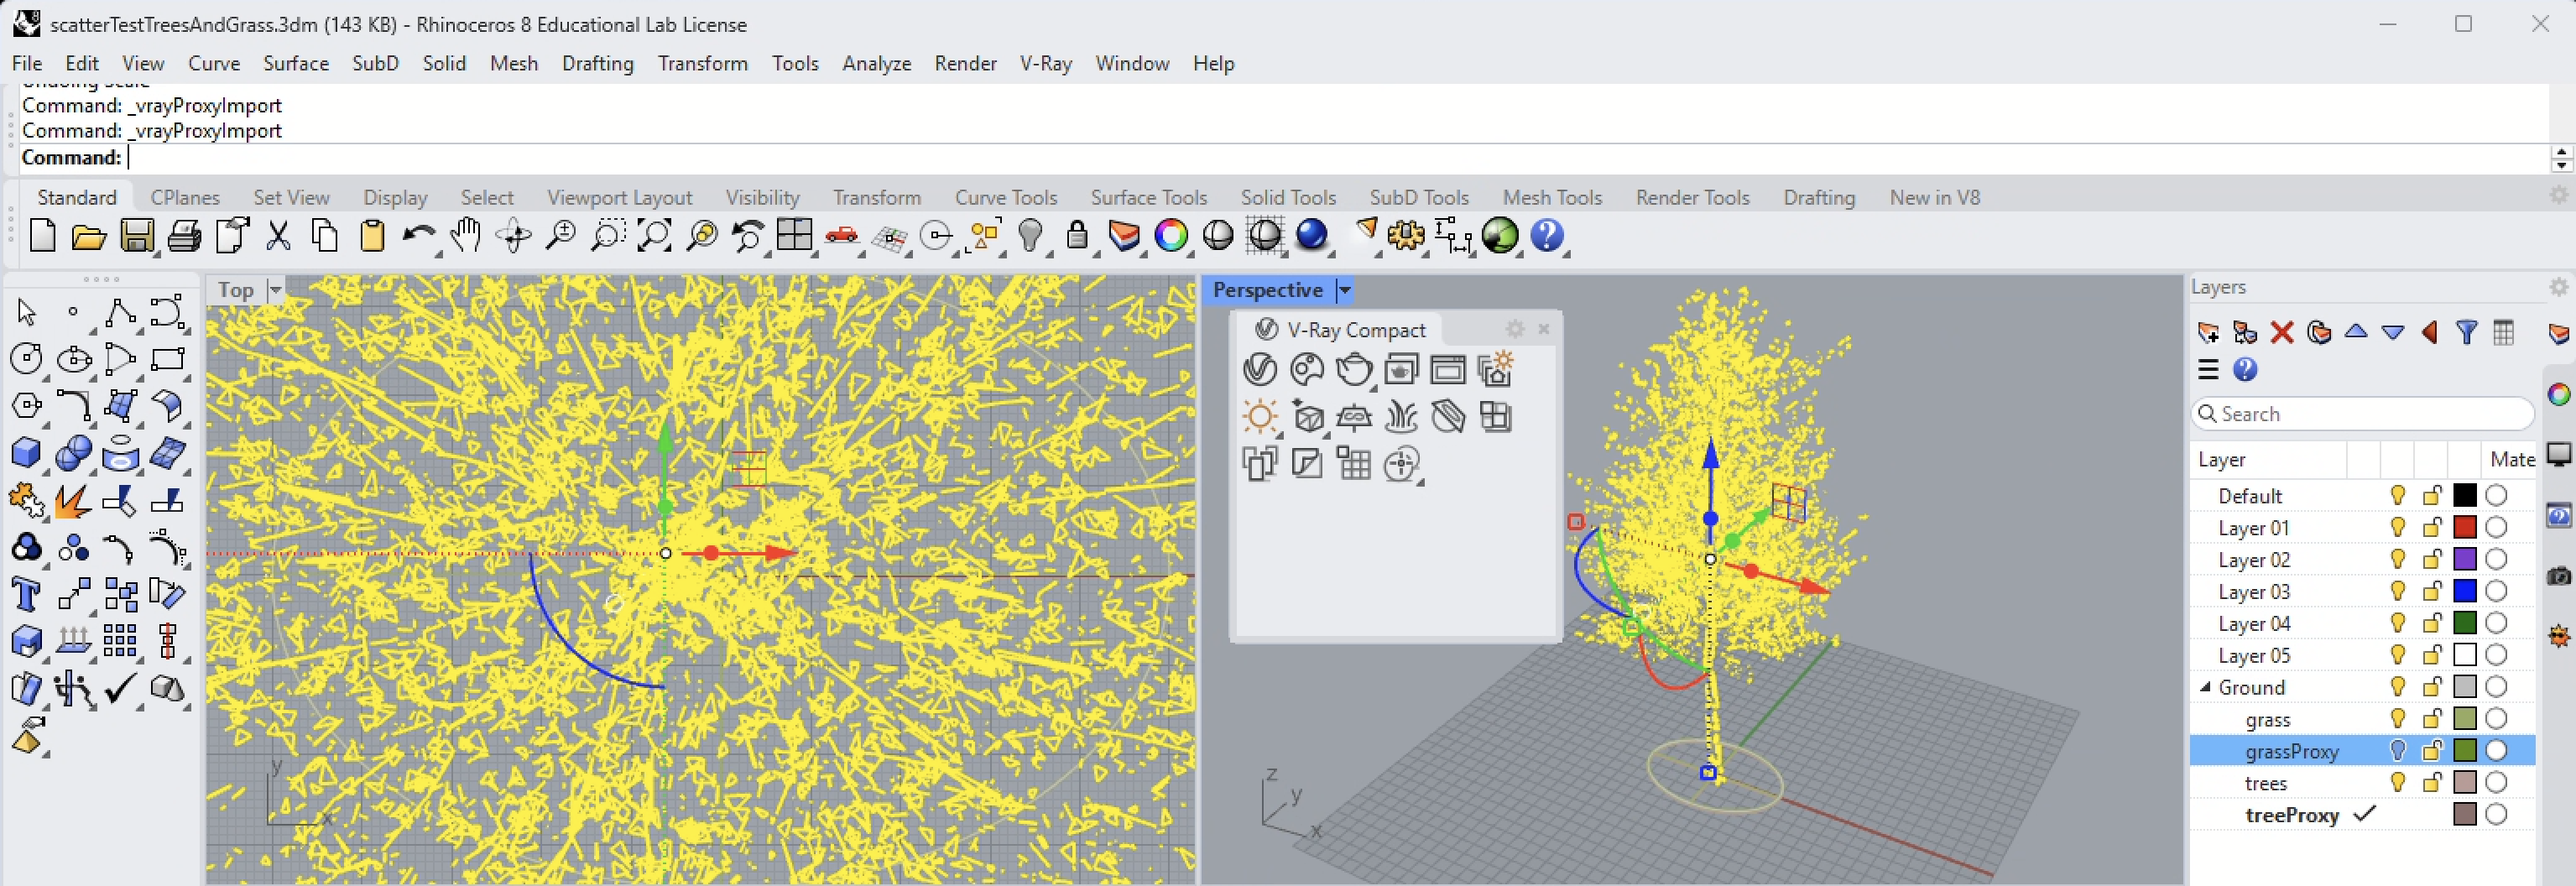The height and width of the screenshot is (886, 2576).
Task: Click the Layer 01 red color swatch
Action: [x=2465, y=528]
